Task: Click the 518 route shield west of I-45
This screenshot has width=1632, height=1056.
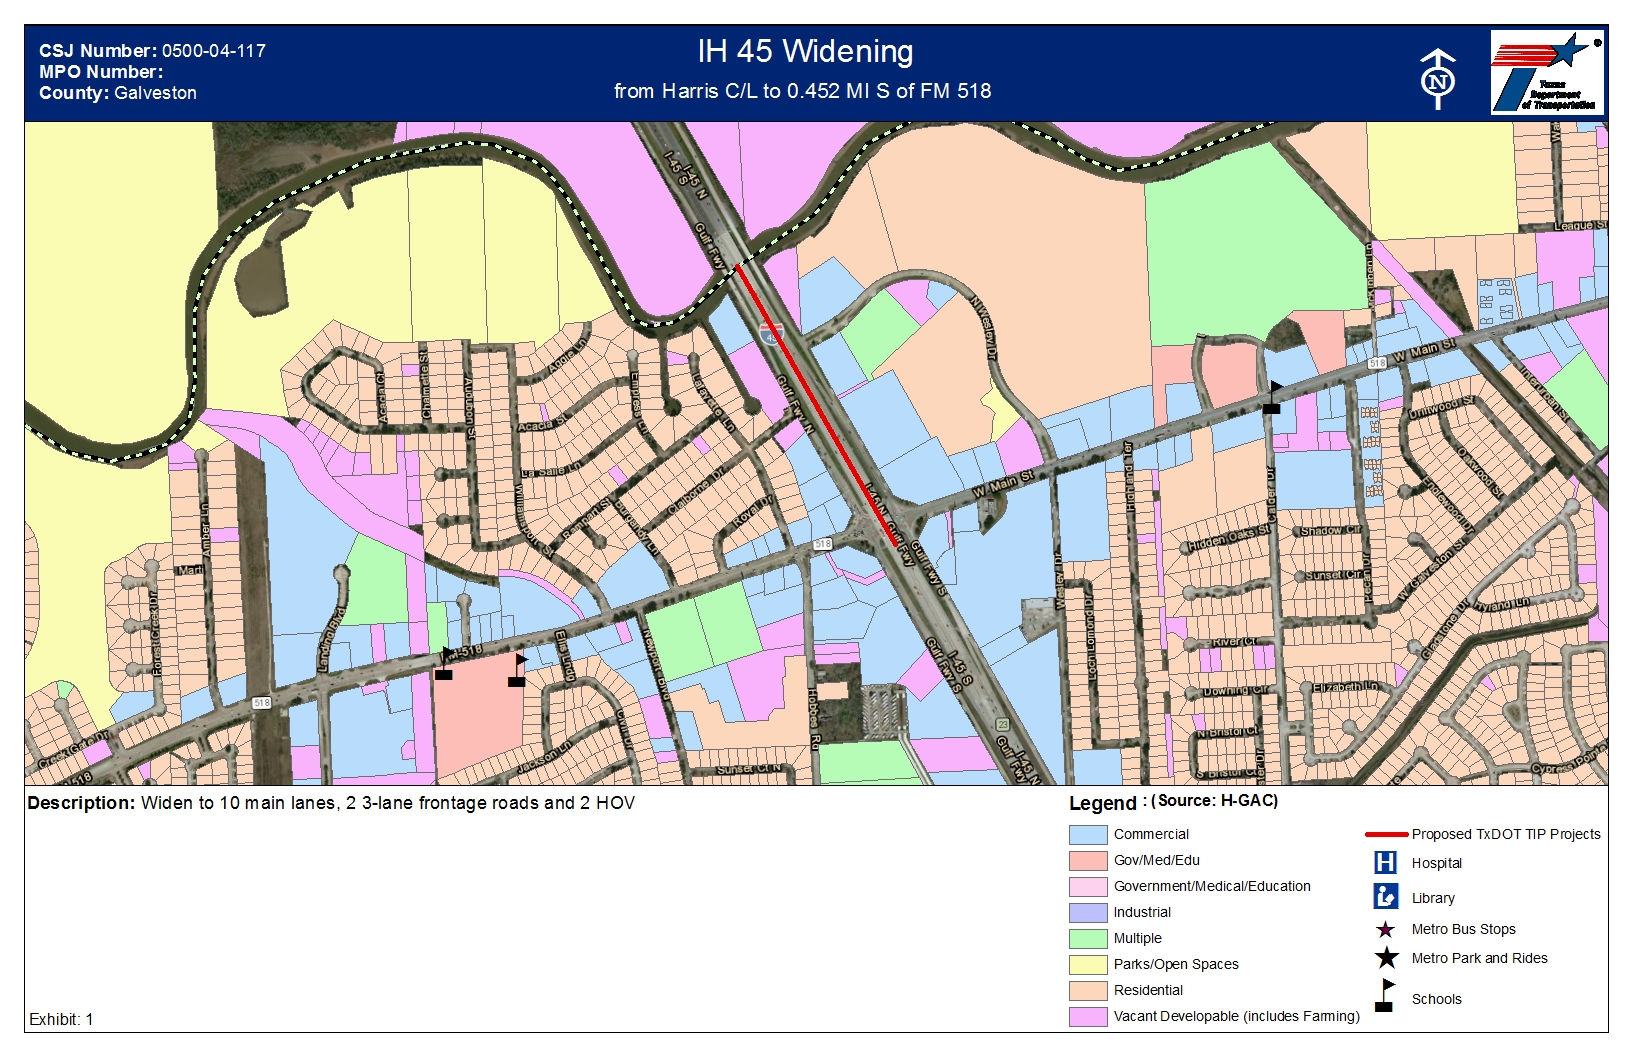Action: coord(822,544)
